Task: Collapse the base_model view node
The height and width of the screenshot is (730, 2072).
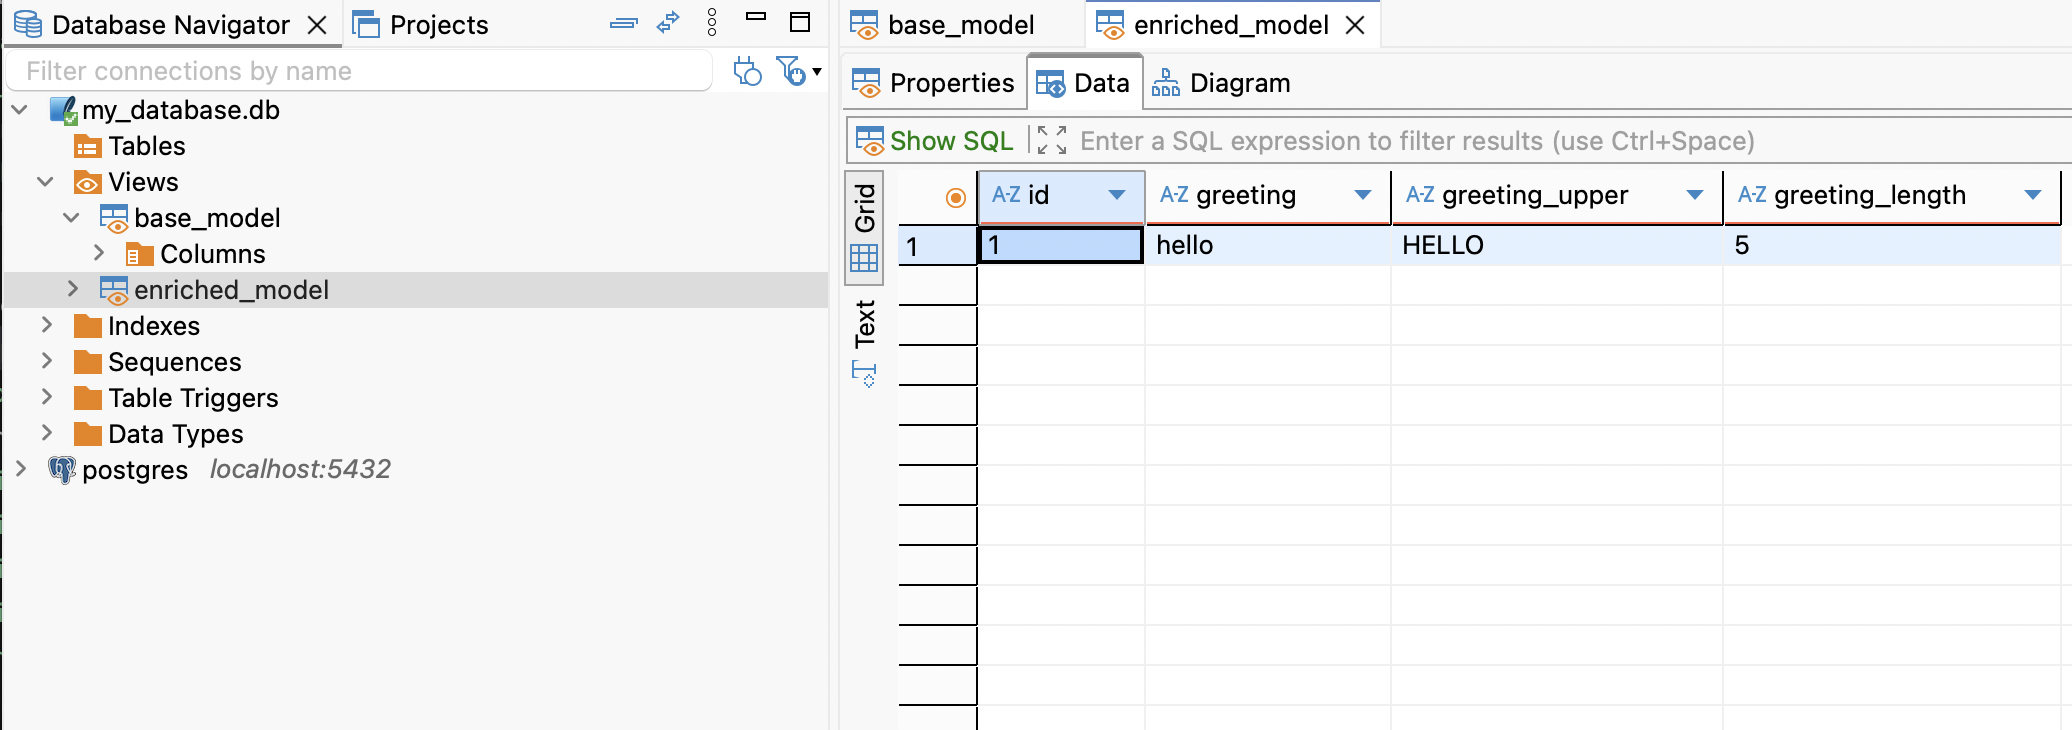Action: tap(71, 218)
